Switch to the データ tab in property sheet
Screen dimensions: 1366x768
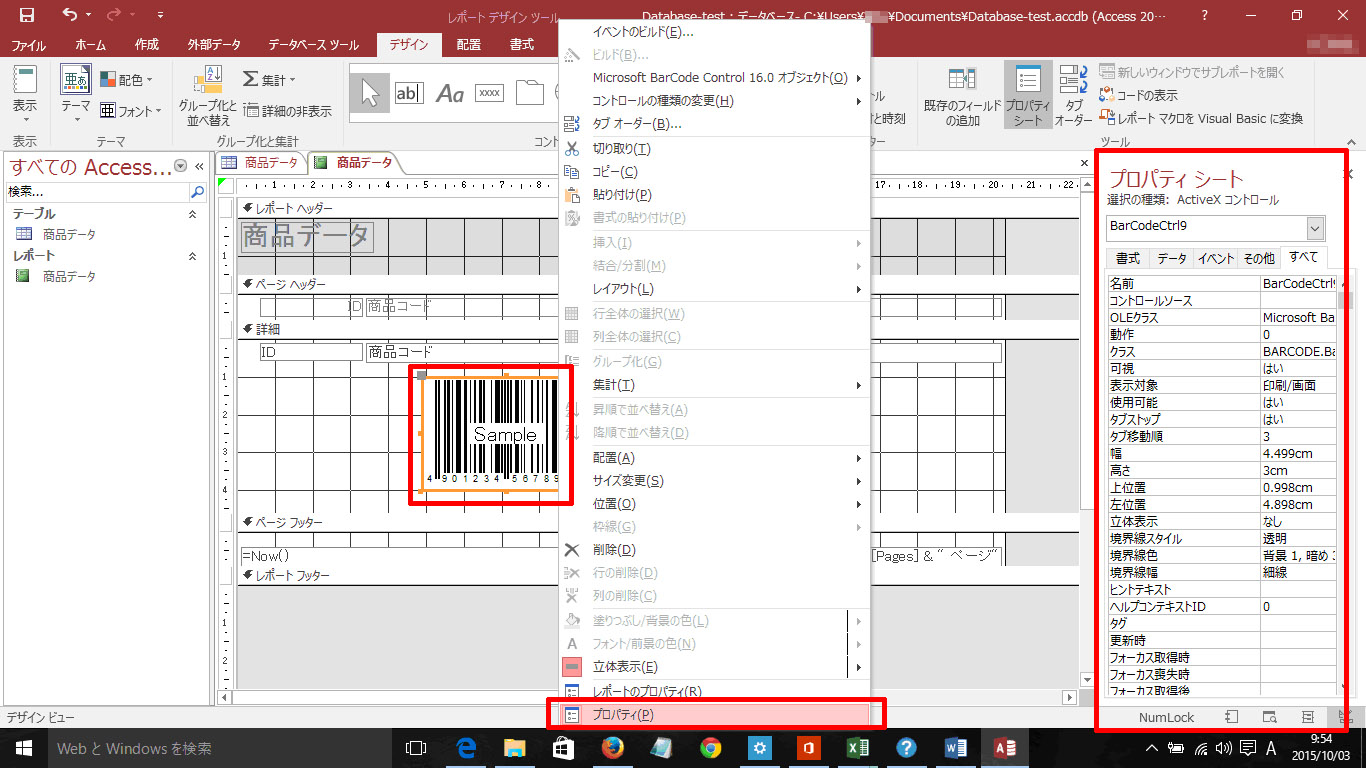point(1171,258)
